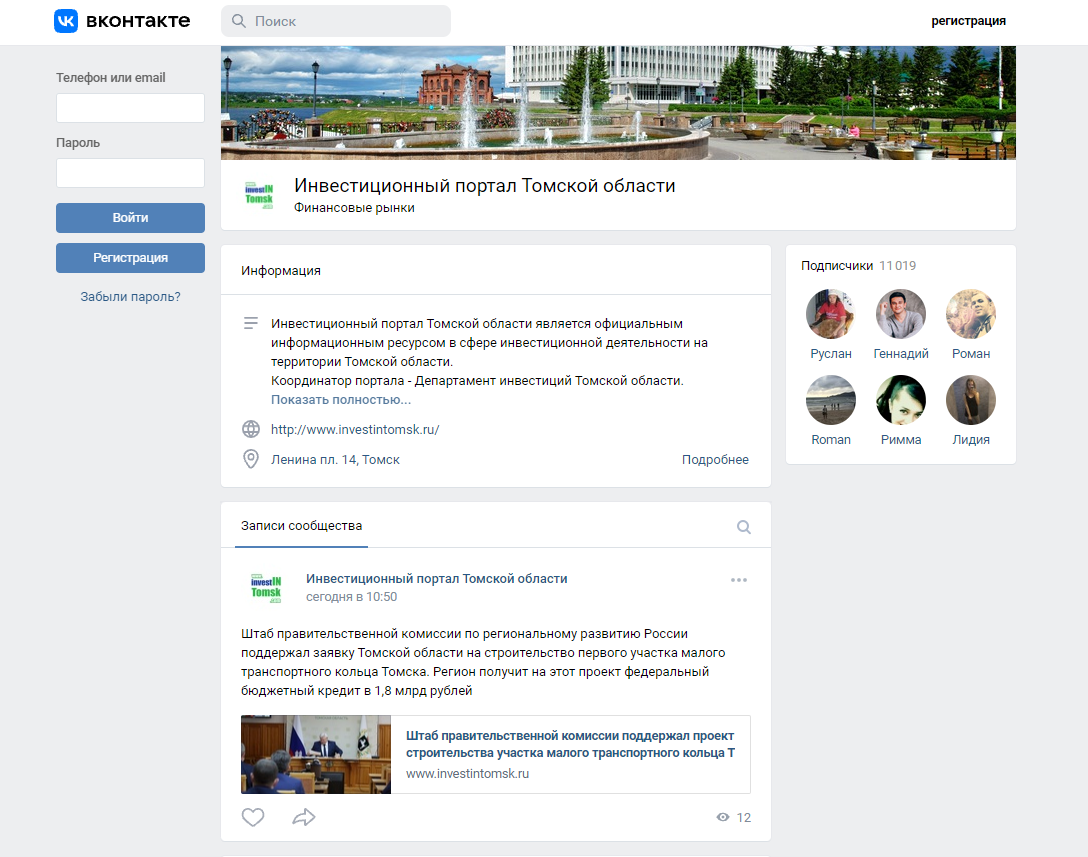Click name Геннадий under avatar
Viewport: 1088px width, 857px height.
point(901,354)
